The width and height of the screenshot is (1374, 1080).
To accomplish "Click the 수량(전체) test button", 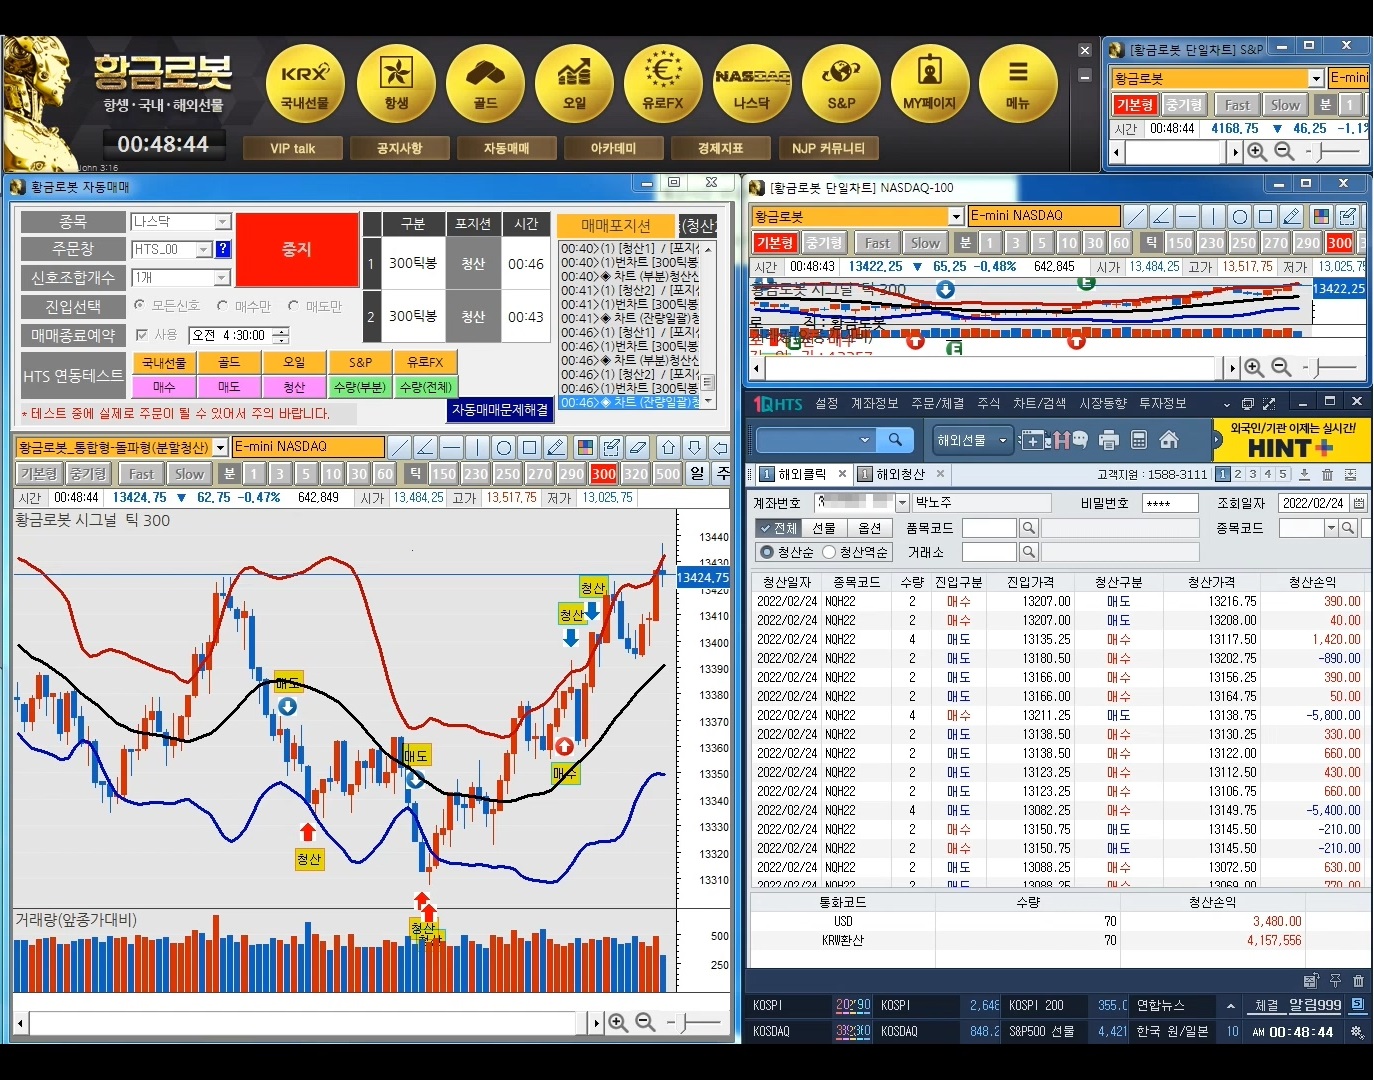I will (x=425, y=387).
